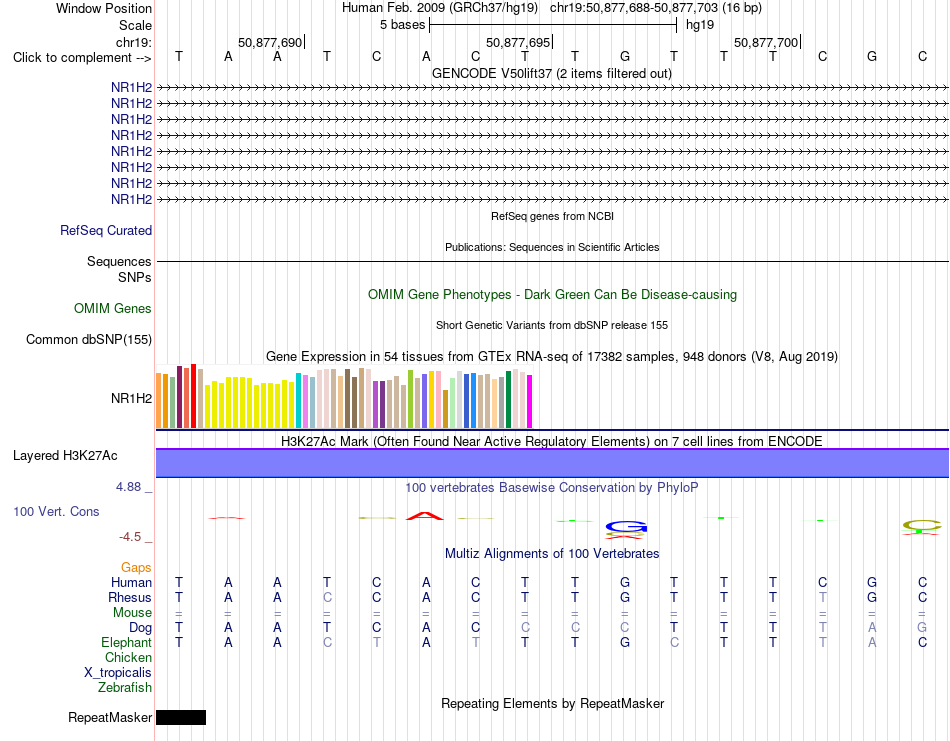Image resolution: width=950 pixels, height=741 pixels.
Task: Click the '5 bases' scale bar label
Action: point(402,25)
